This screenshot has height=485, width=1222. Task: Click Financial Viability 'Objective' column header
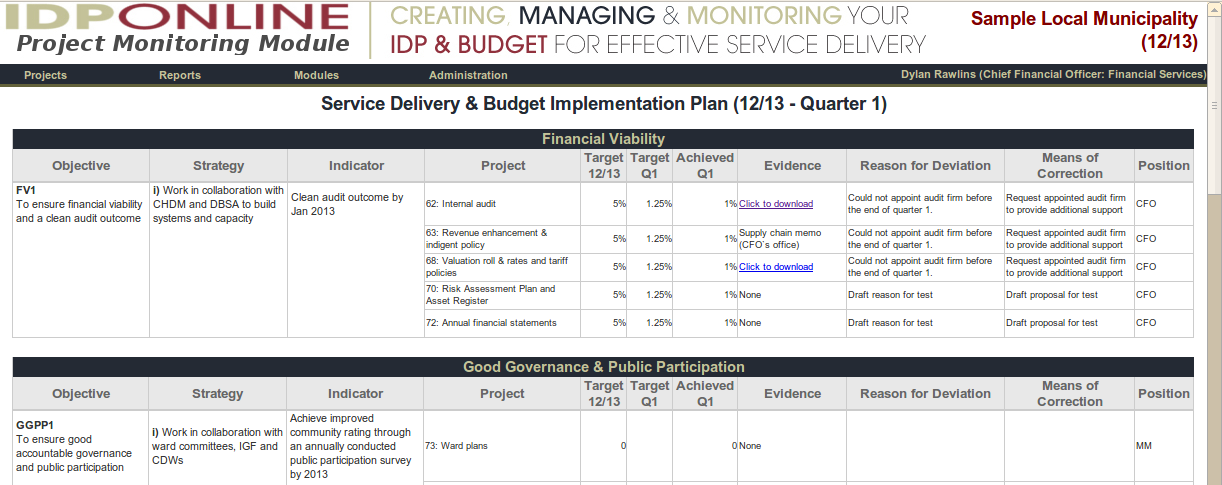81,166
